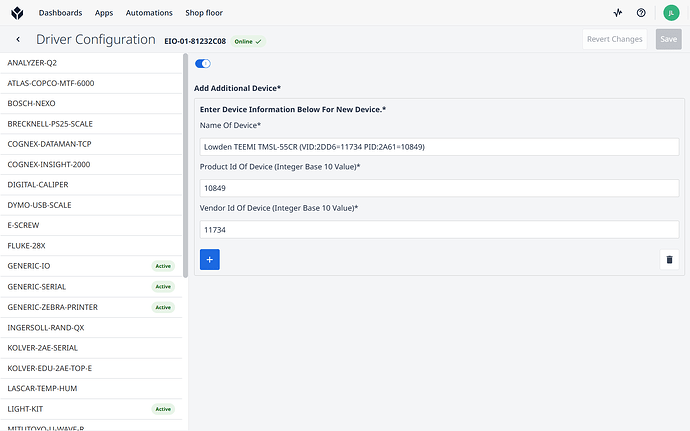
Task: Select the KOLVER-2AE-SERIAL driver
Action: [x=91, y=348]
